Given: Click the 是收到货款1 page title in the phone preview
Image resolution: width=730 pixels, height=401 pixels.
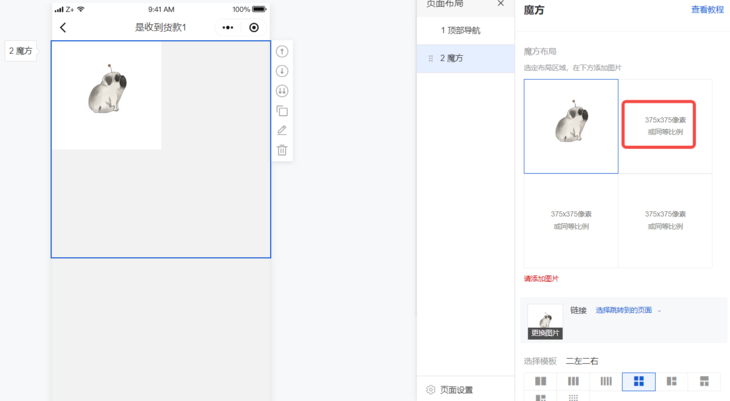Looking at the screenshot, I should click(161, 27).
